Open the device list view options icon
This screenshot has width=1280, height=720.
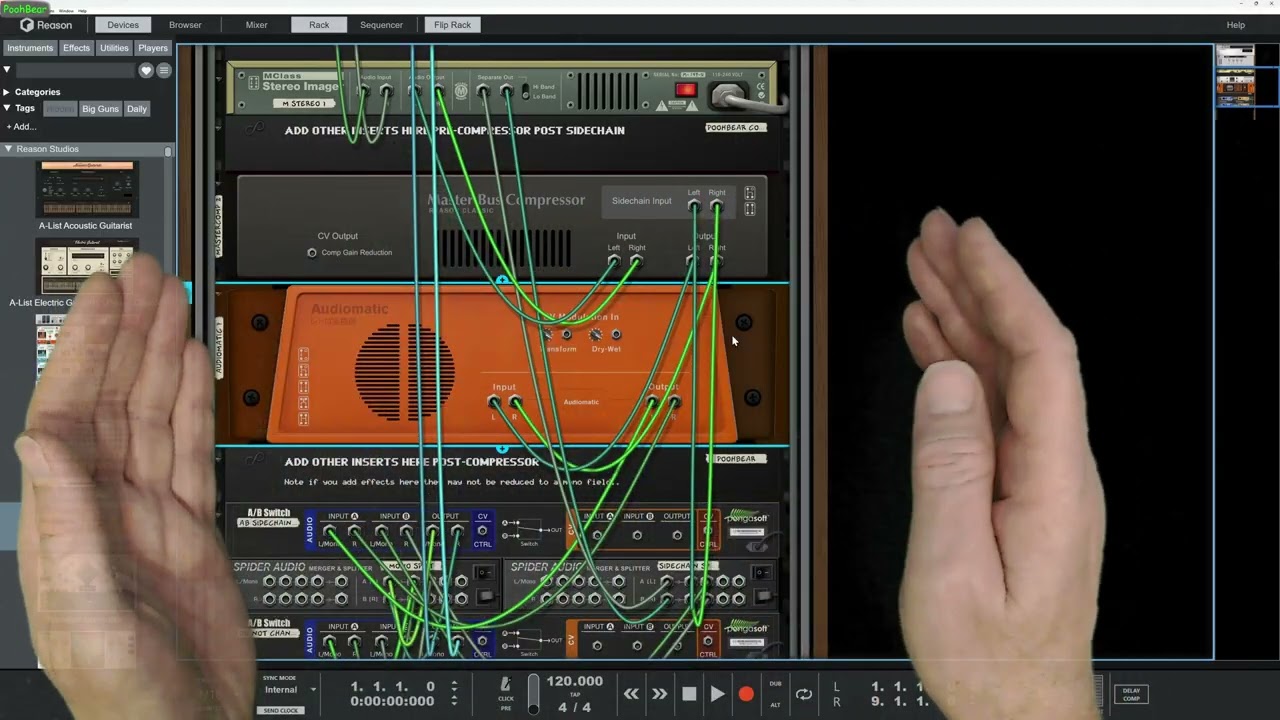164,70
